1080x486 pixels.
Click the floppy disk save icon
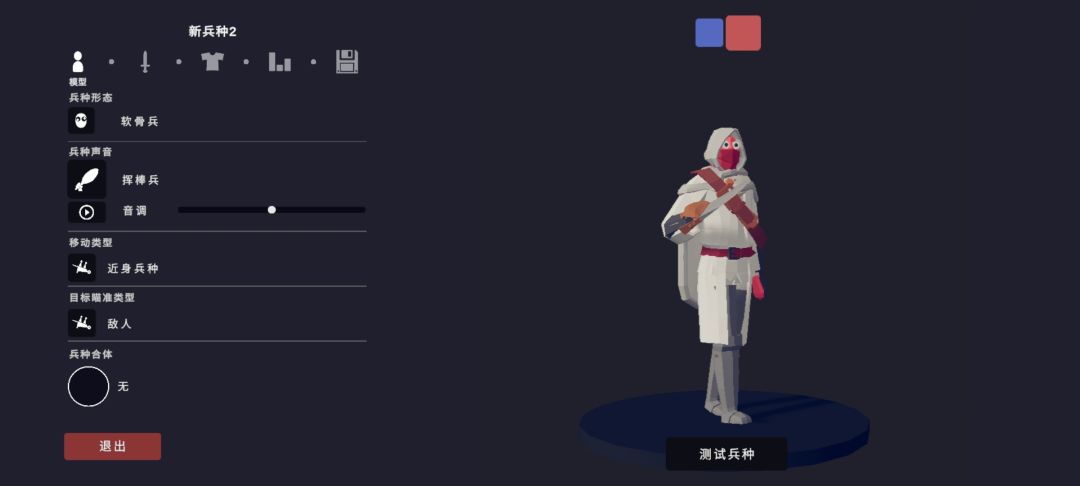pos(346,62)
